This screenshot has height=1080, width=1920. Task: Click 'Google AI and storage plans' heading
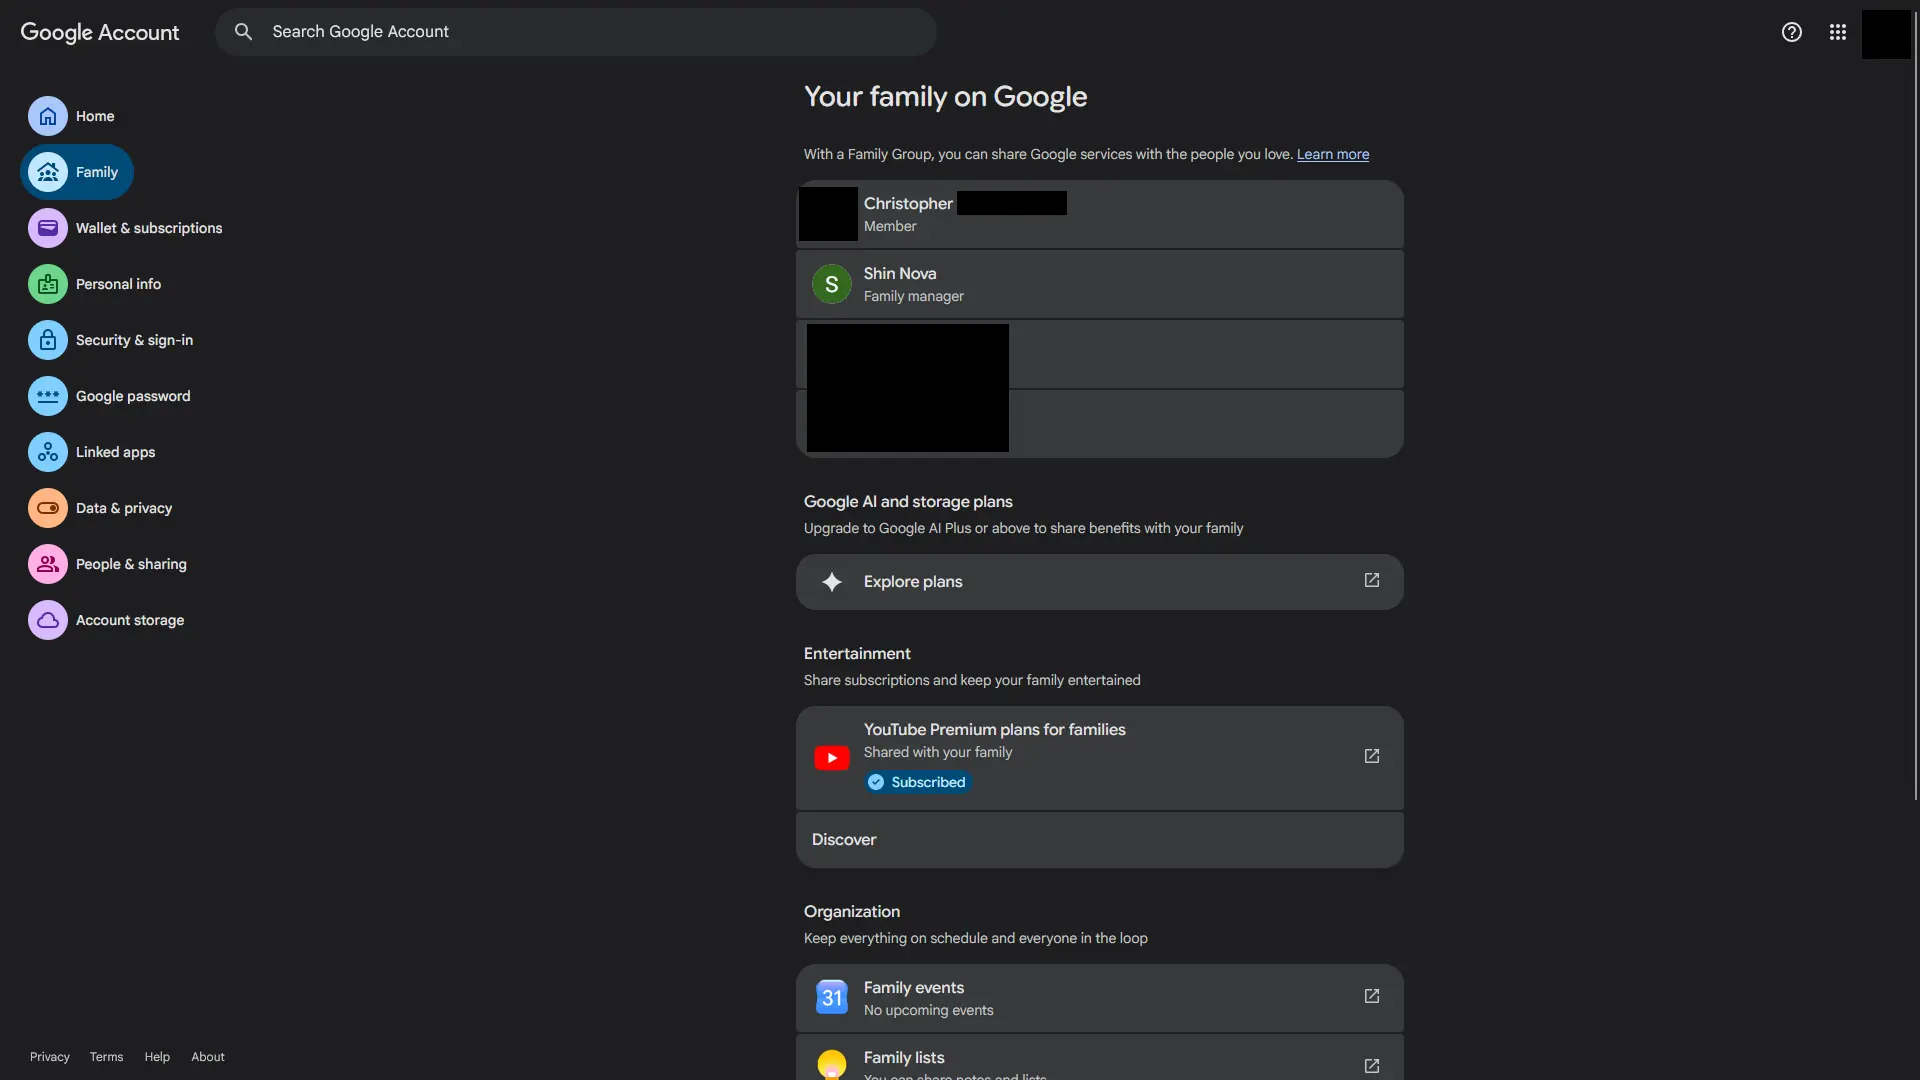tap(908, 502)
